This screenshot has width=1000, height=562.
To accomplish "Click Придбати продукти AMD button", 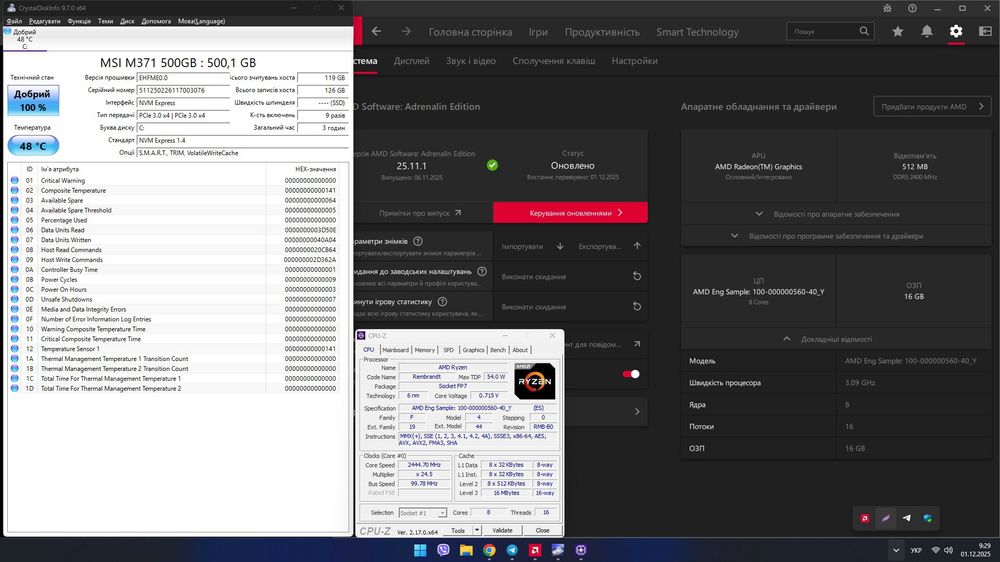I will coord(932,107).
